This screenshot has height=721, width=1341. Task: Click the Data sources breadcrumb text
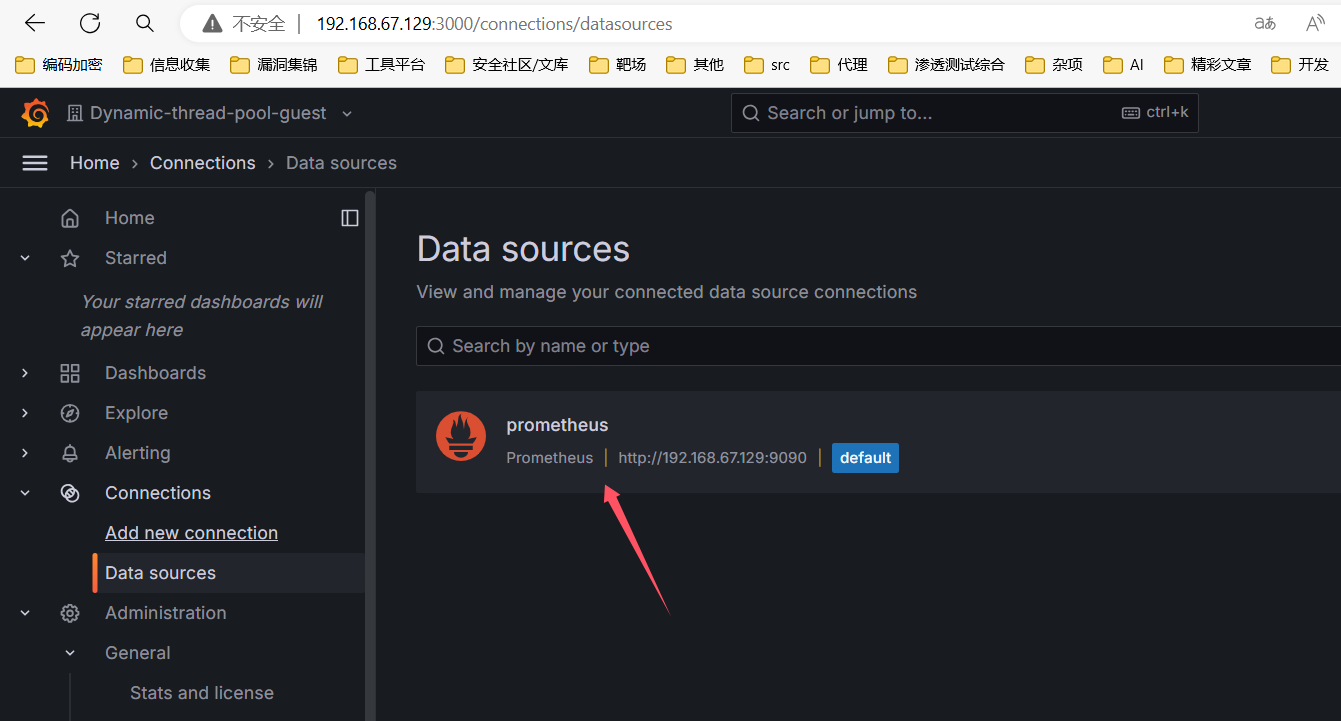click(341, 163)
